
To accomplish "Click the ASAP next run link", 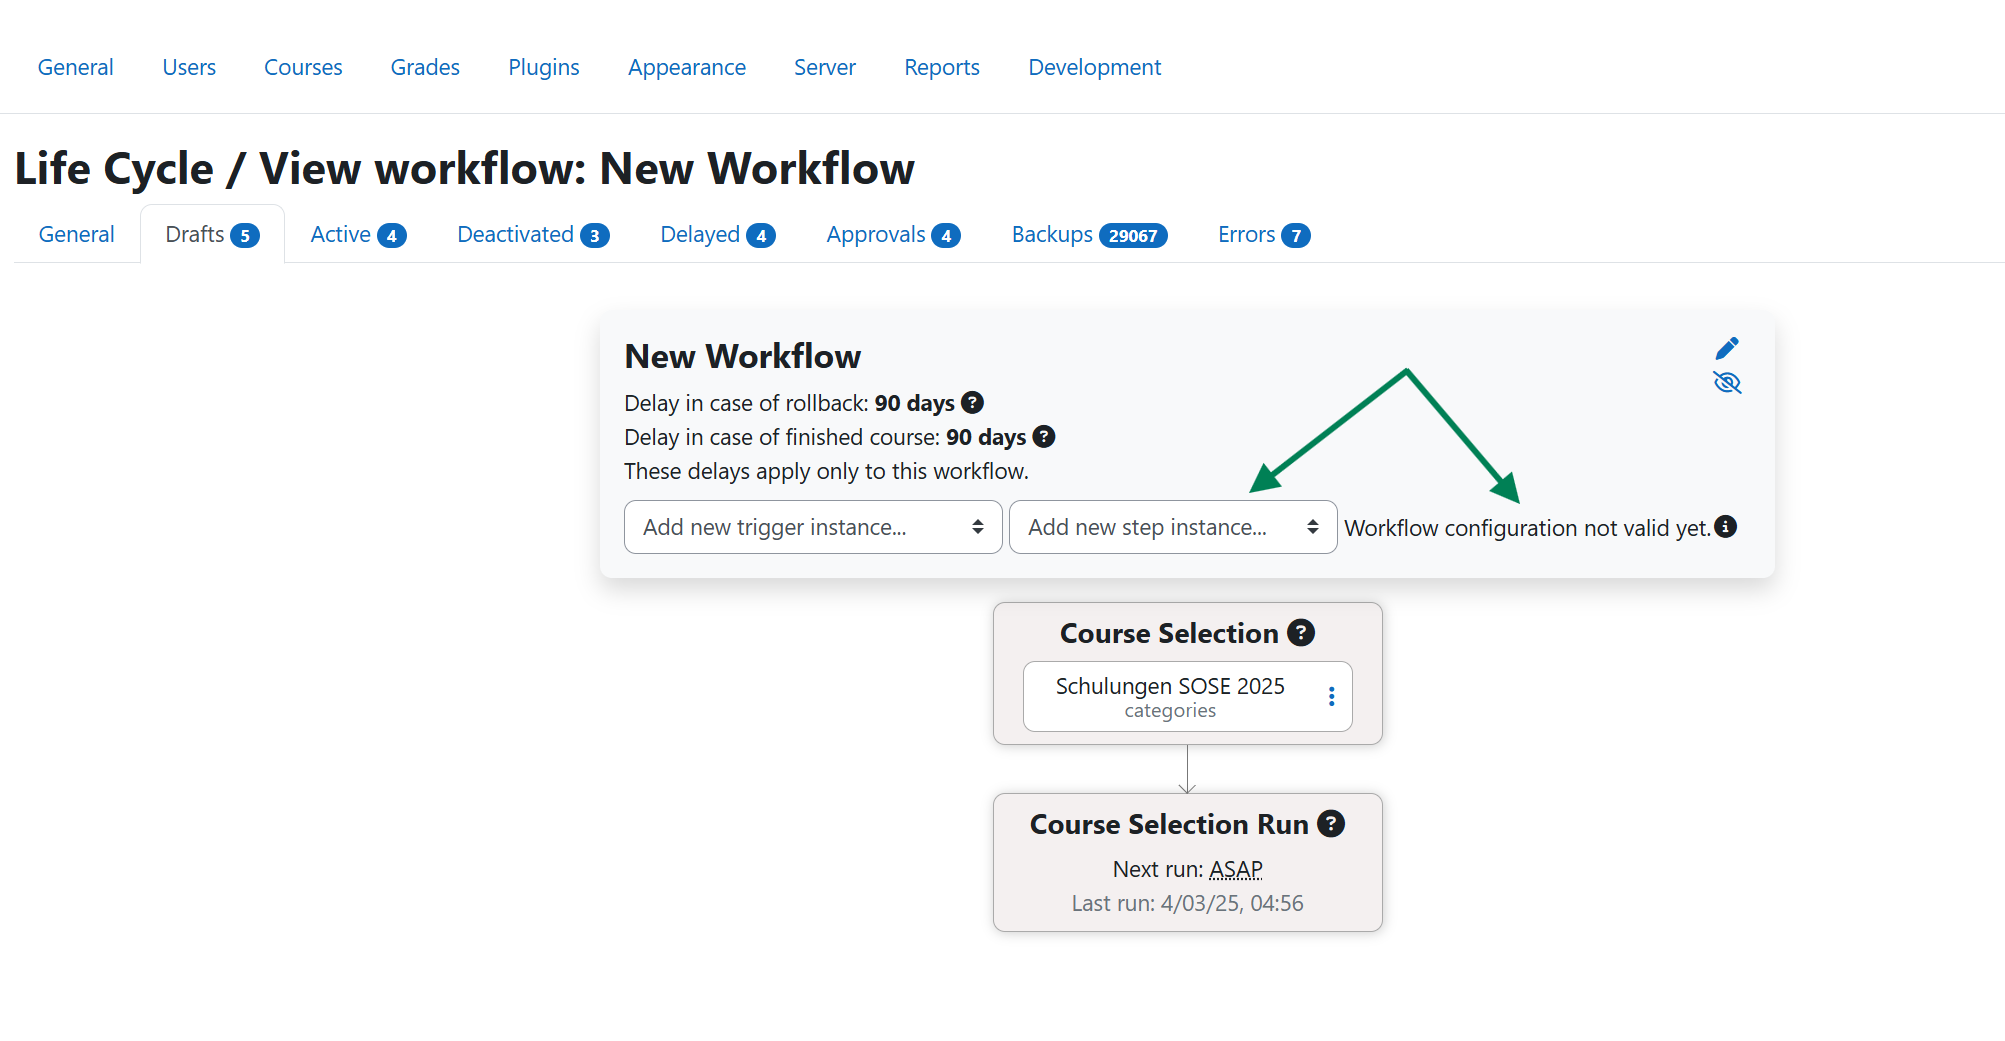I will point(1236,870).
